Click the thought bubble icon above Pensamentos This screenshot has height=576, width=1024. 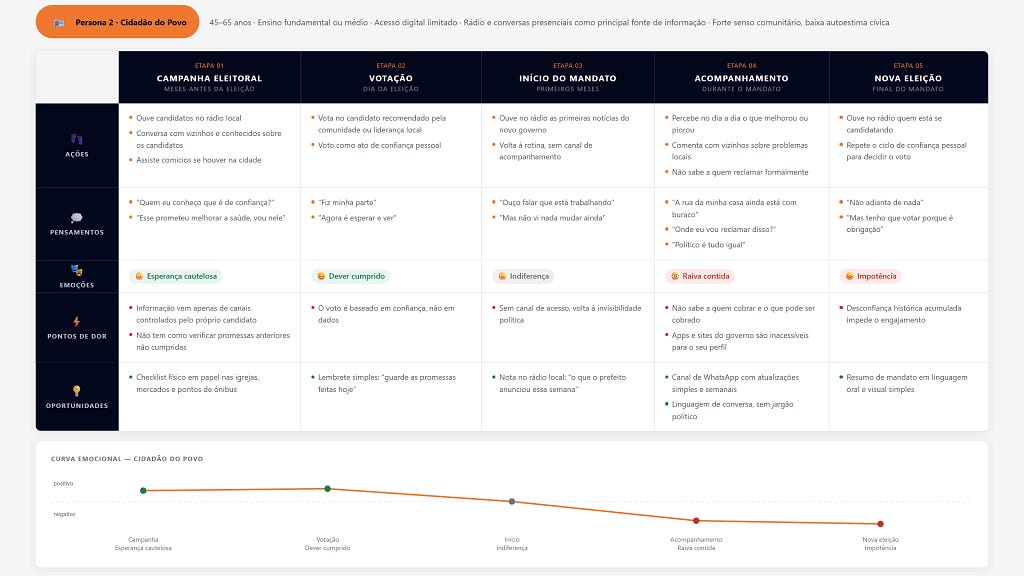coord(76,217)
